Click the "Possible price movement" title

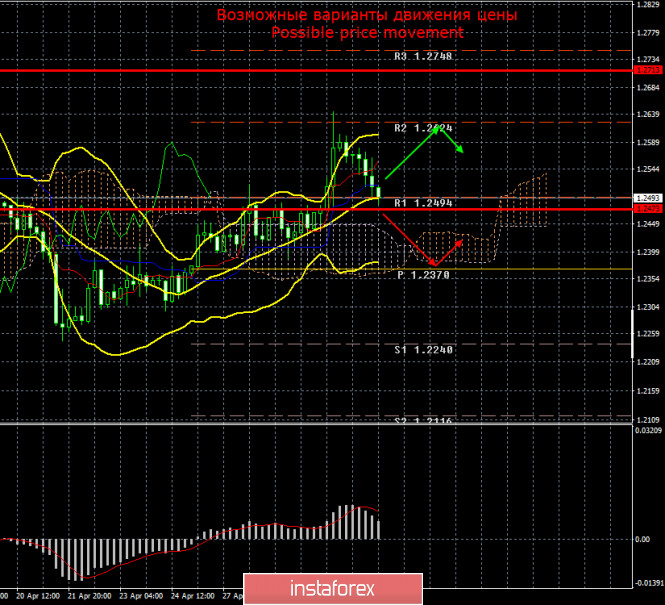pos(368,33)
